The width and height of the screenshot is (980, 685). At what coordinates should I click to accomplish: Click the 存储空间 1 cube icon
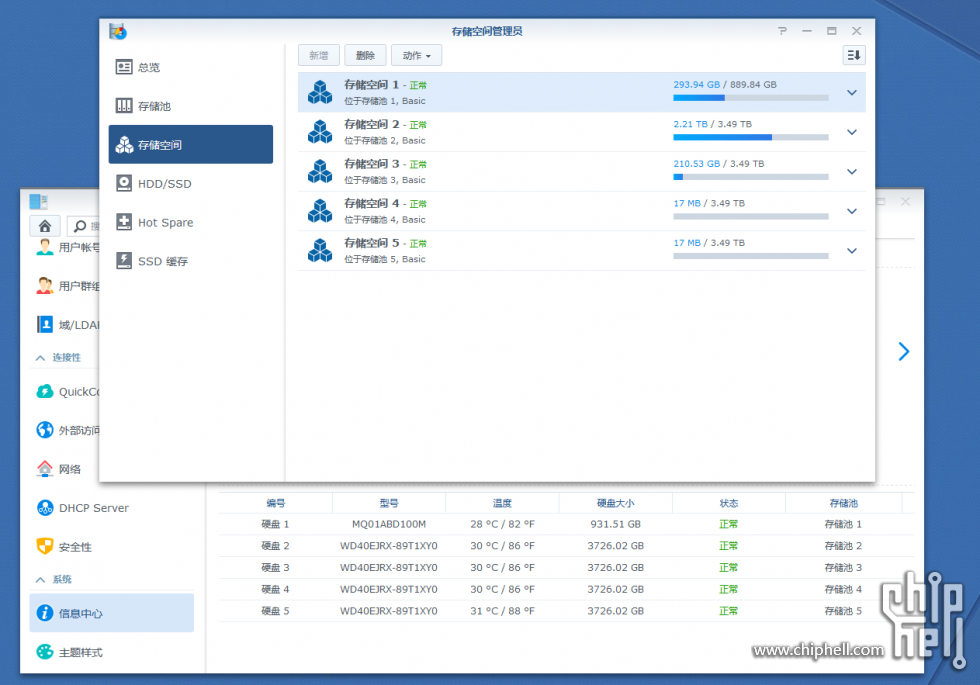320,92
